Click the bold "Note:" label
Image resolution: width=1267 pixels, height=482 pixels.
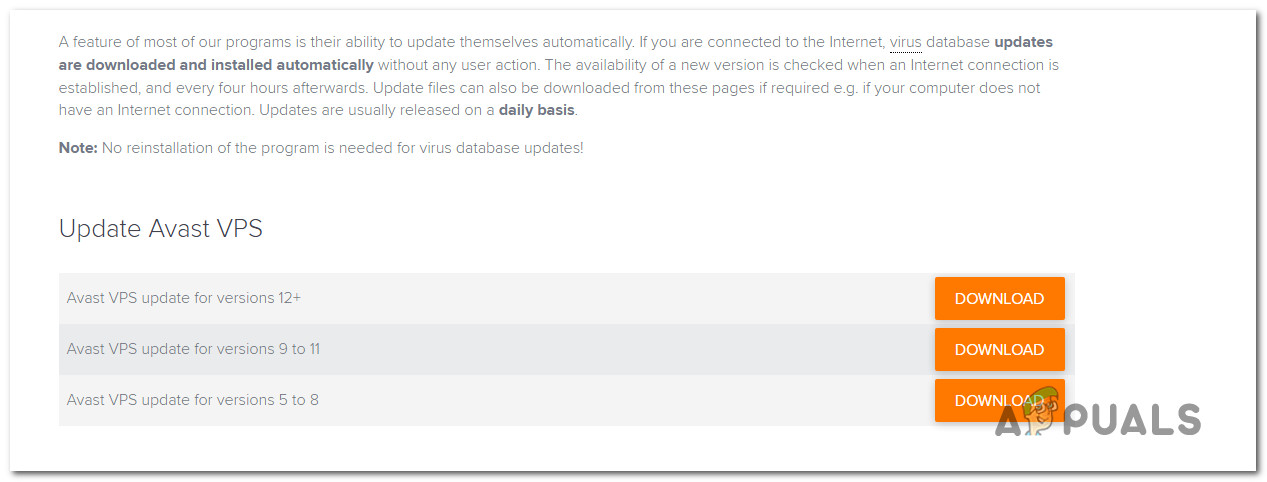[78, 148]
